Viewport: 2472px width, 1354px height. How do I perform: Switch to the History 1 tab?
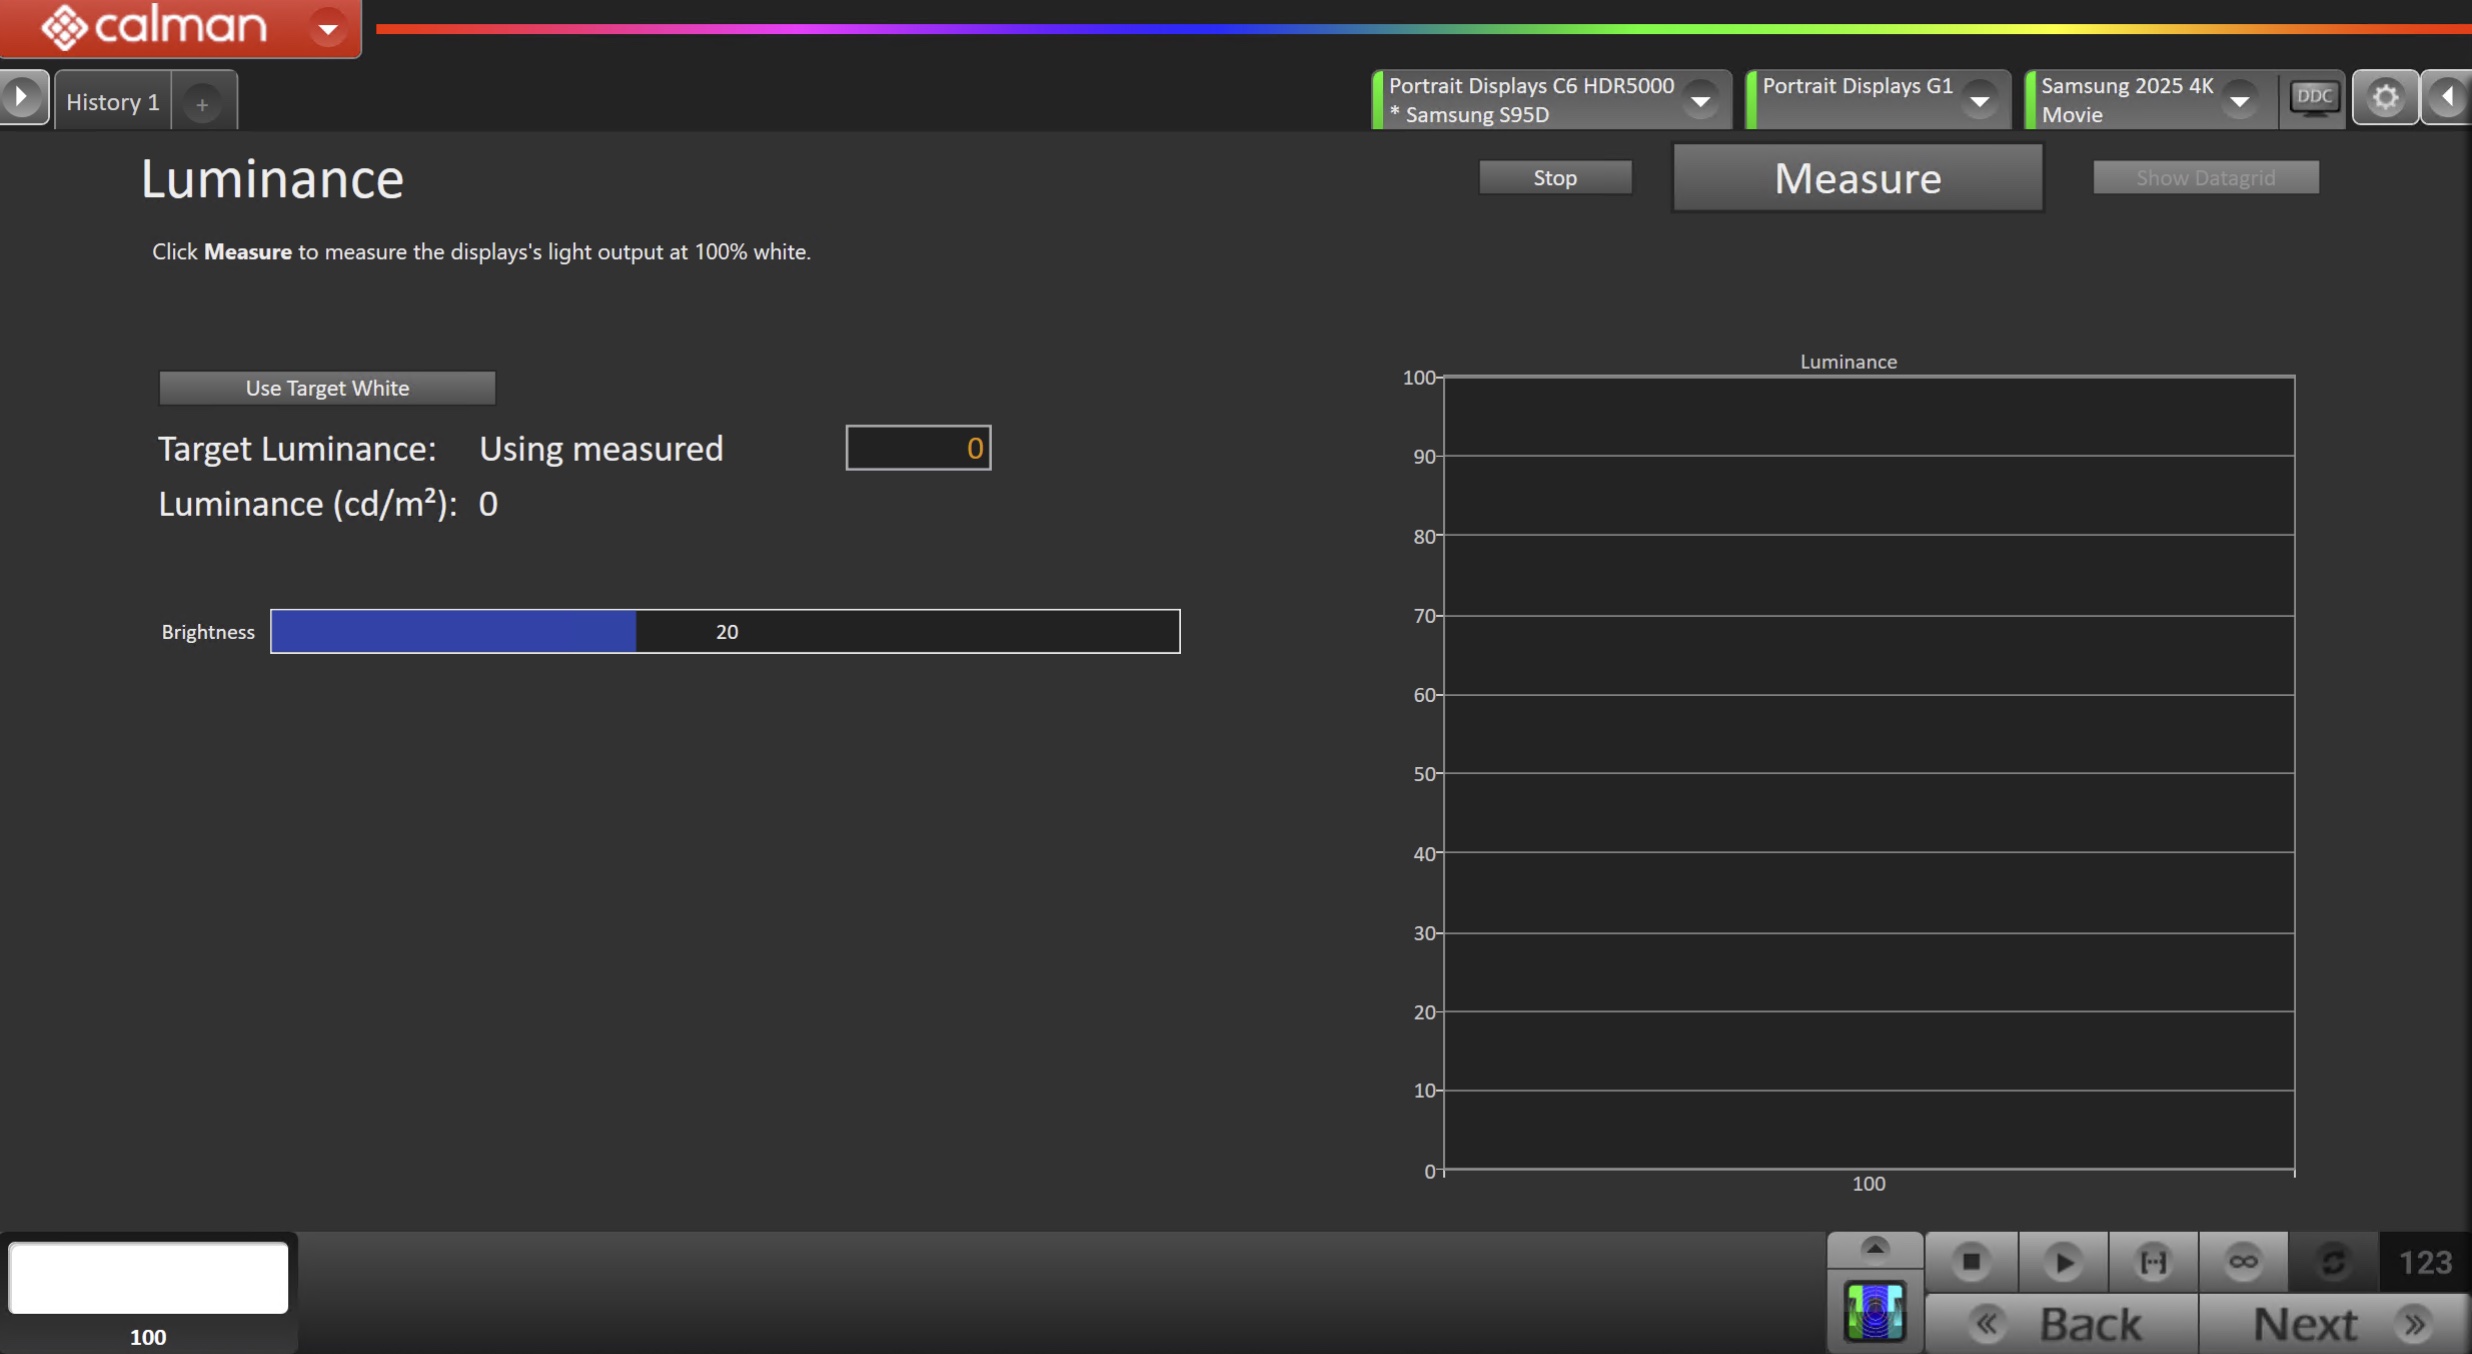[x=112, y=102]
